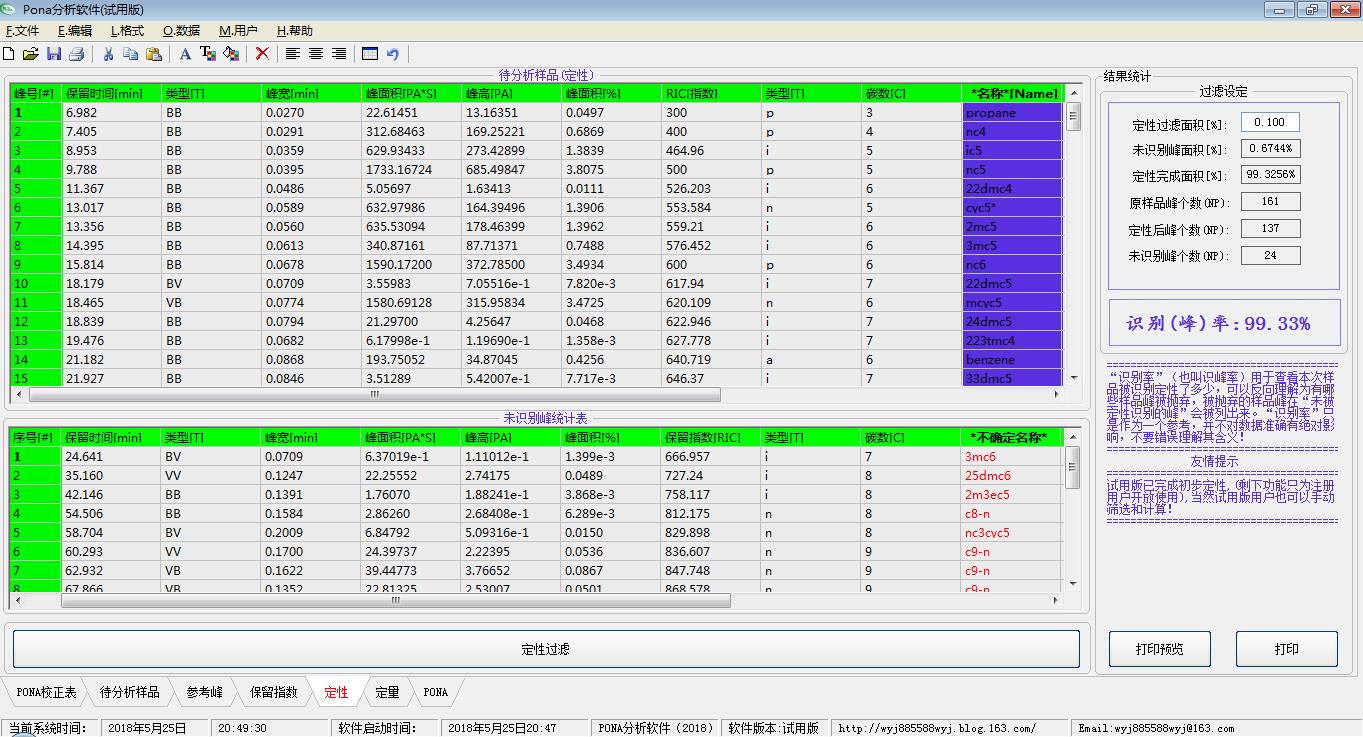
Task: Click the red X delete icon
Action: [262, 54]
